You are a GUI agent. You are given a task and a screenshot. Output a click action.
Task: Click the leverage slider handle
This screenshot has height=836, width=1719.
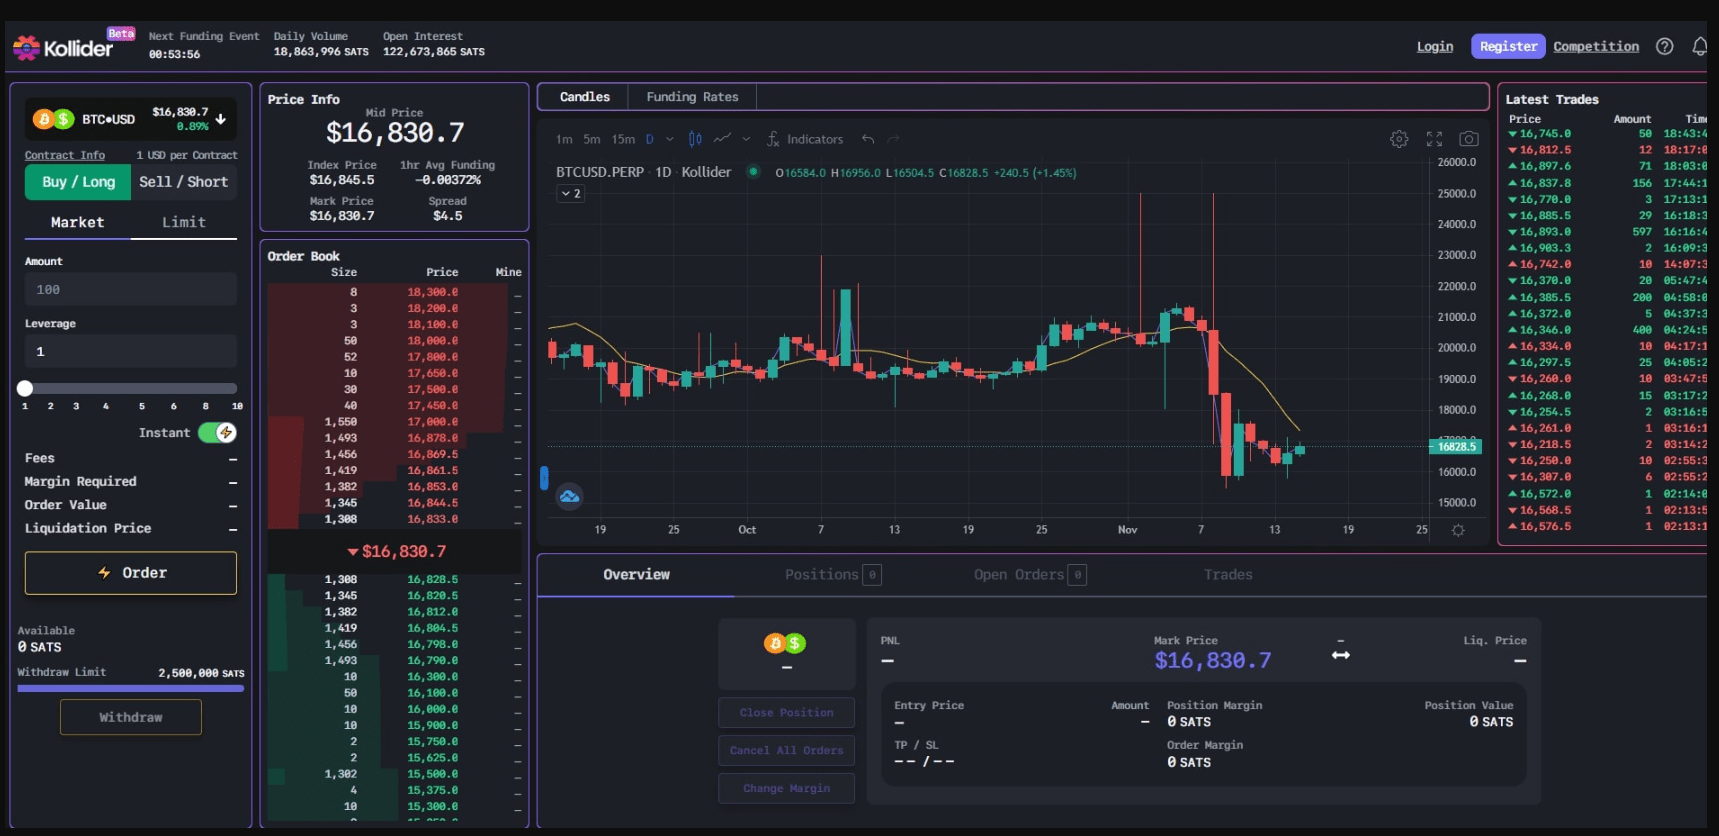25,388
